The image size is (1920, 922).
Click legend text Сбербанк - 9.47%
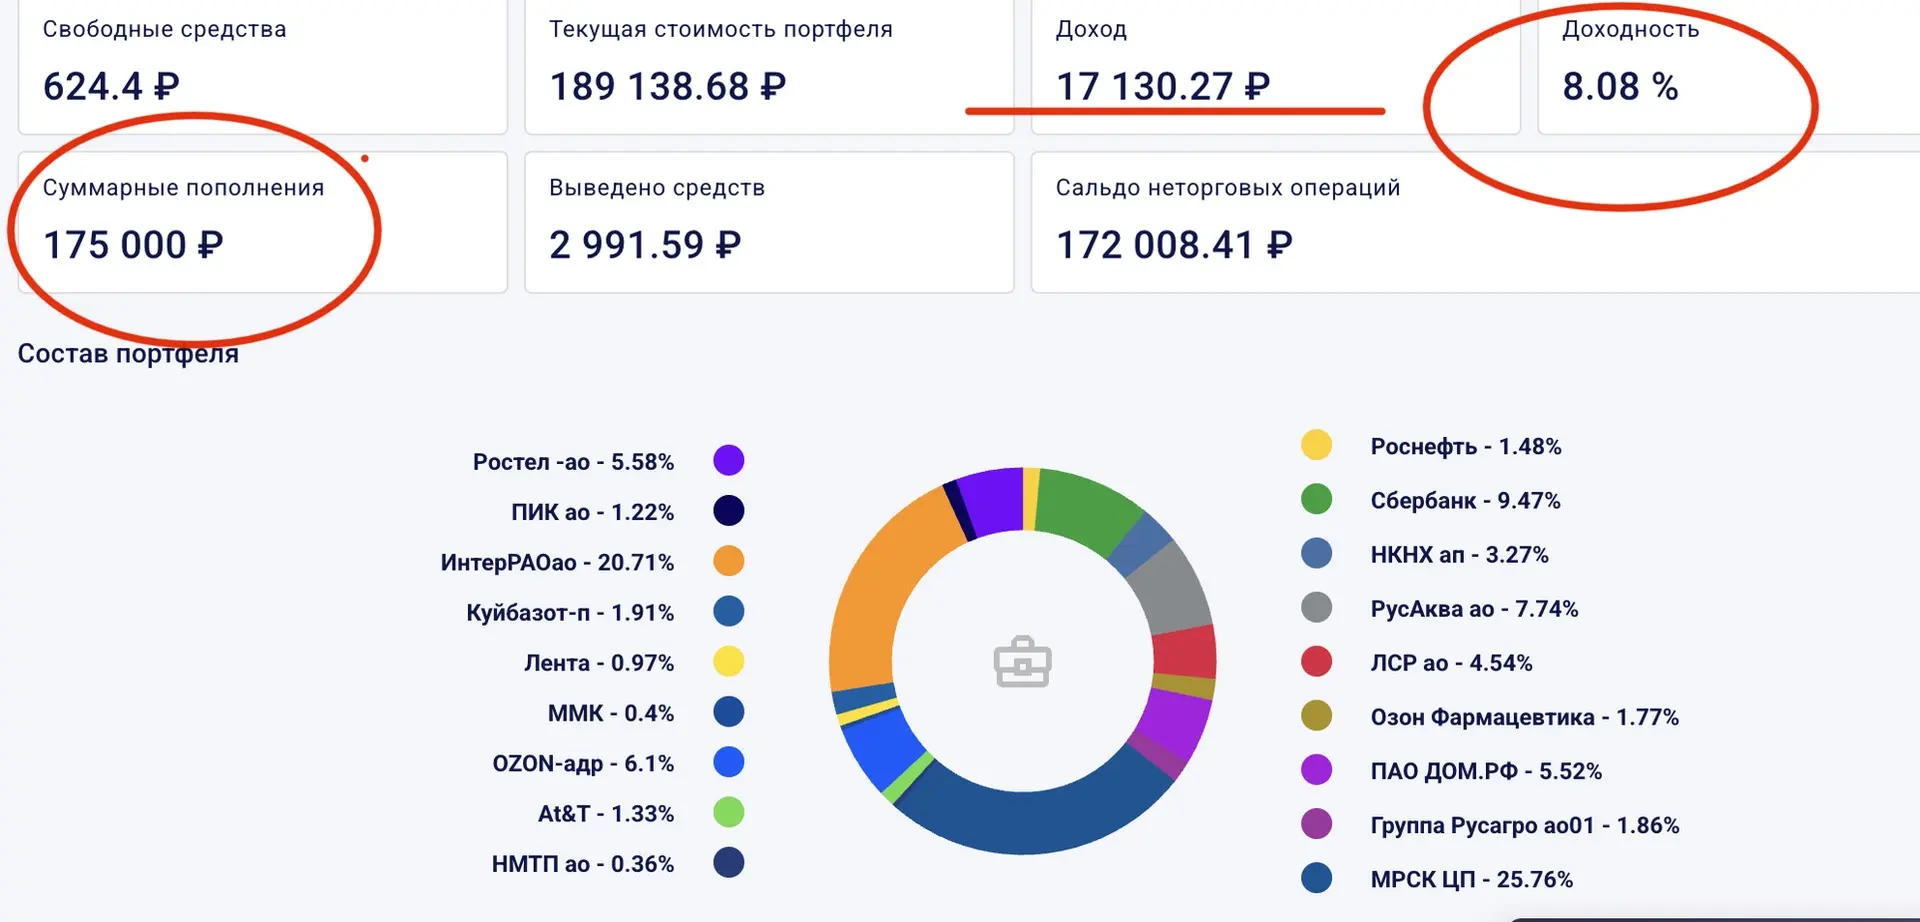[1465, 501]
